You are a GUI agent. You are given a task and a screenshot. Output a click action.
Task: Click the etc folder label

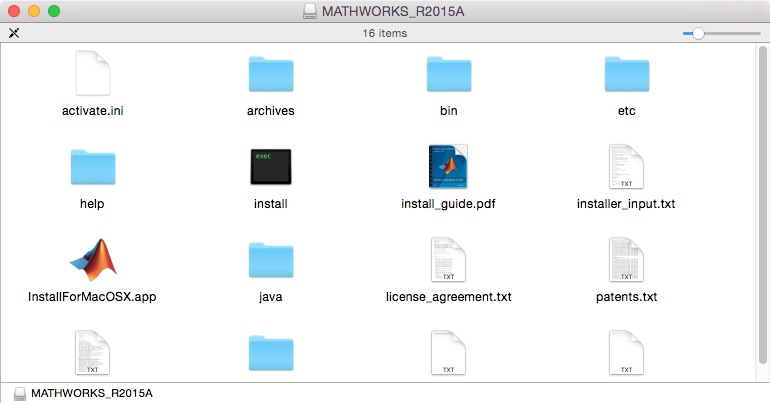[x=627, y=111]
